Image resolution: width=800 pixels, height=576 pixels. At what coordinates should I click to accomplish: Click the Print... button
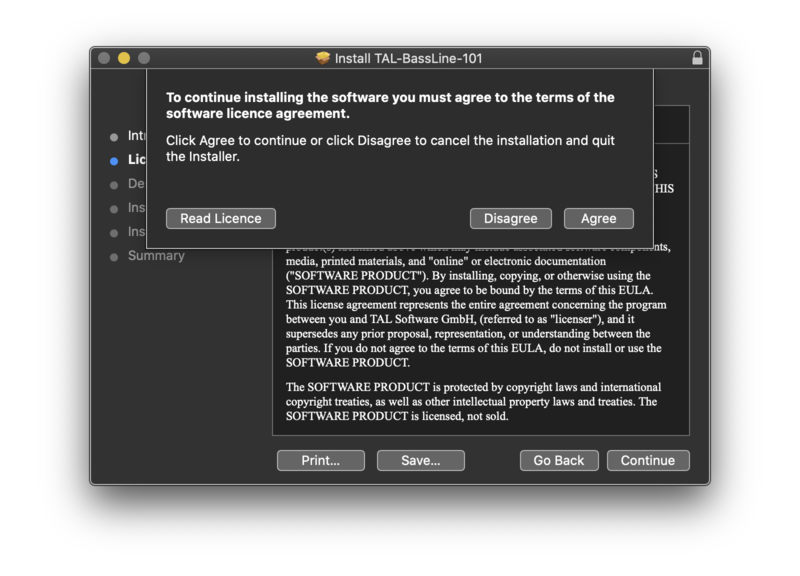pos(320,460)
